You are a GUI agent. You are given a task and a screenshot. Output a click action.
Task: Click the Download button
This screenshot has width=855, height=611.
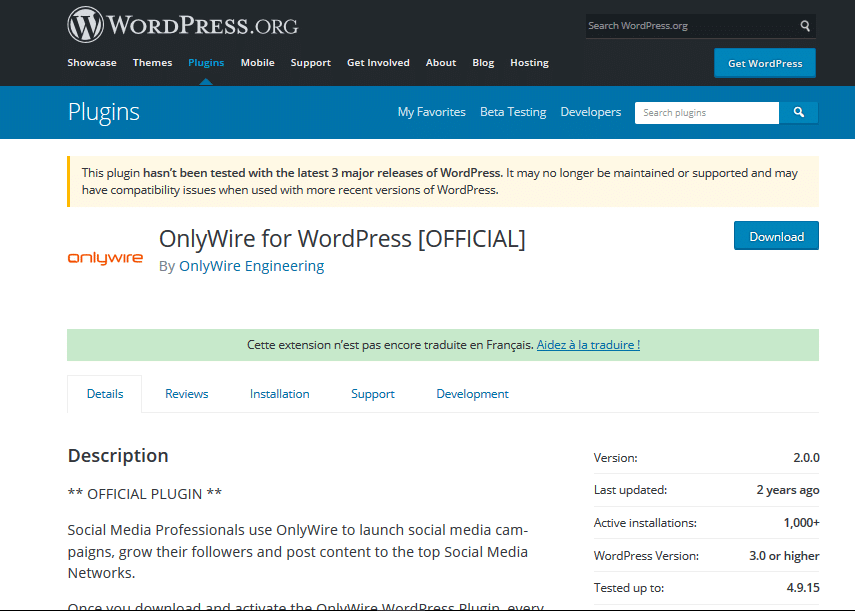click(776, 236)
